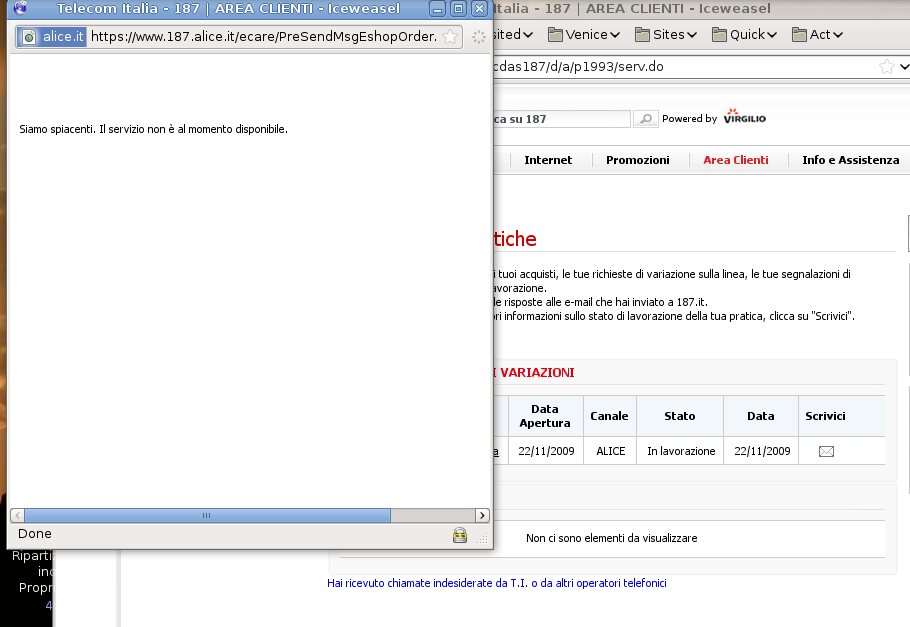910x627 pixels.
Task: Click the Virgilio logo
Action: coord(745,116)
